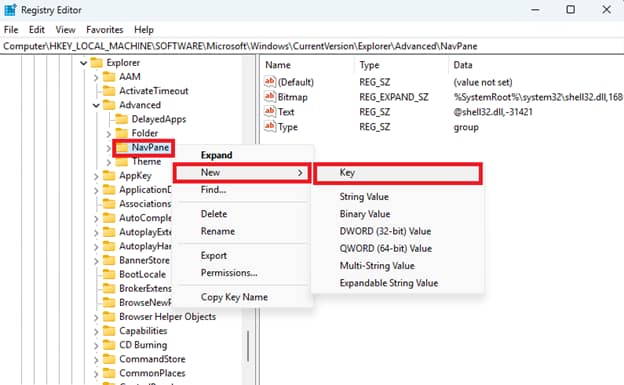This screenshot has height=385, width=624.
Task: Click the "@shell32.dll,-31421" data cell
Action: 493,112
